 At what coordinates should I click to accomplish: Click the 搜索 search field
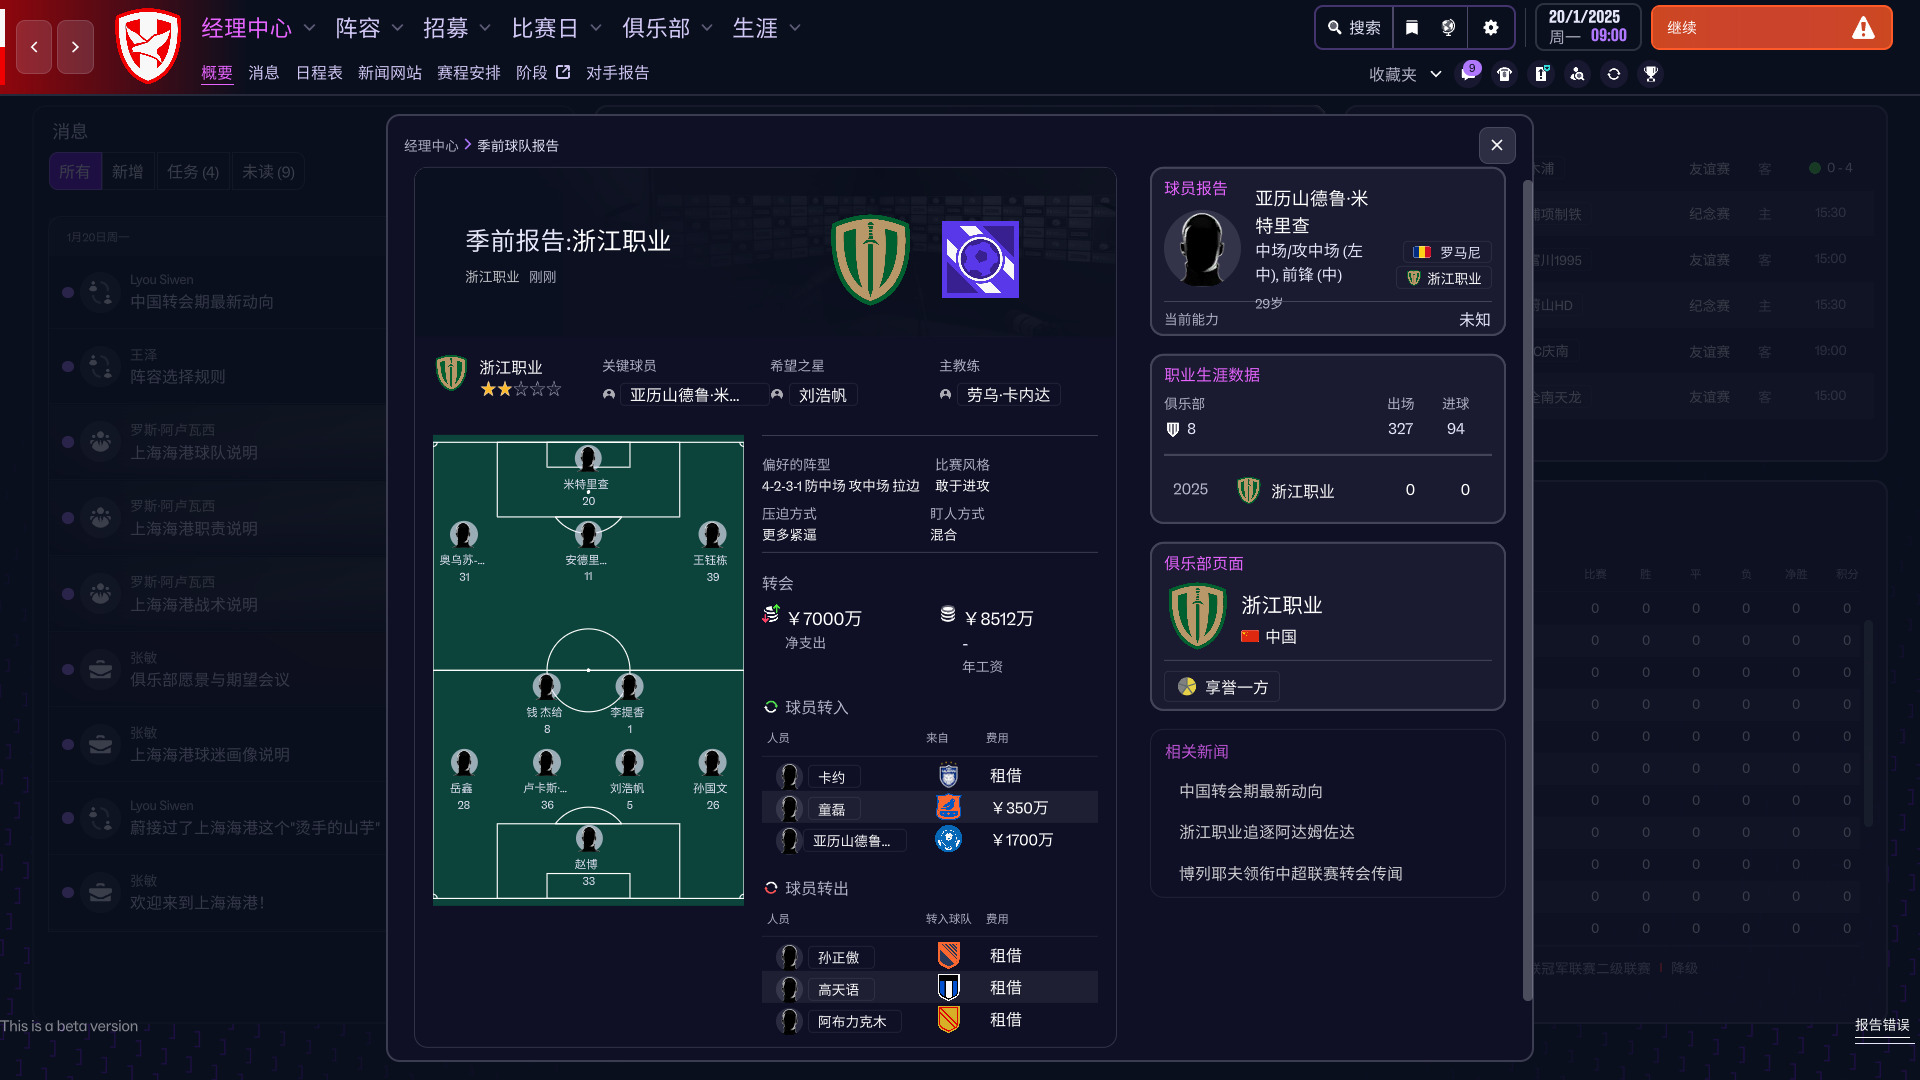click(1355, 28)
